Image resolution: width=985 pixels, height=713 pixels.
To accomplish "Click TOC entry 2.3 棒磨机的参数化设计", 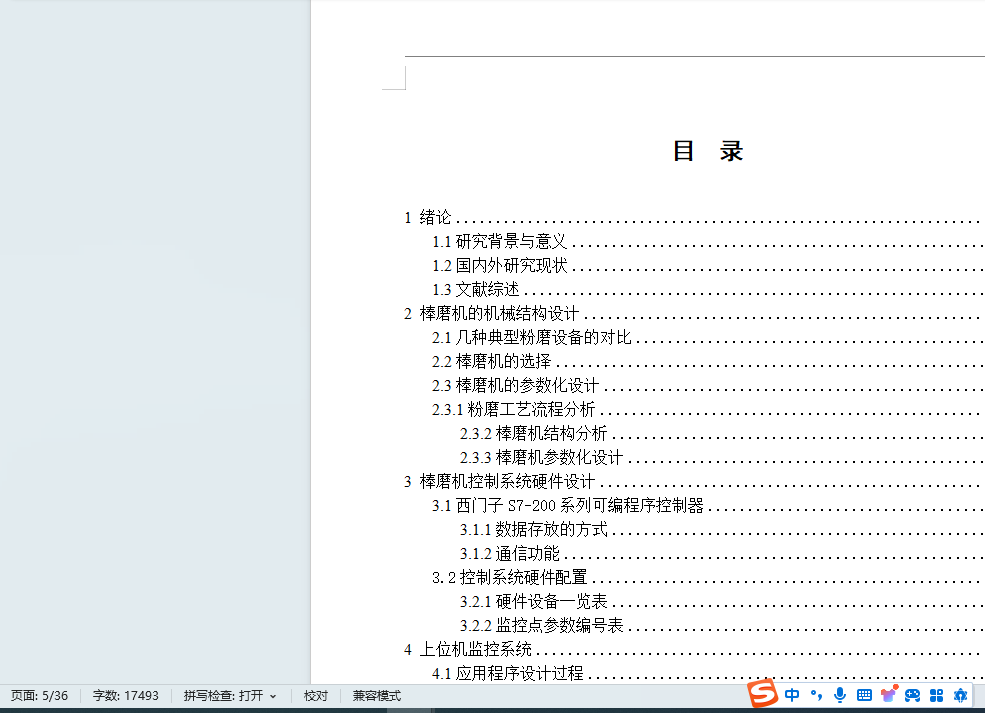I will [x=515, y=385].
